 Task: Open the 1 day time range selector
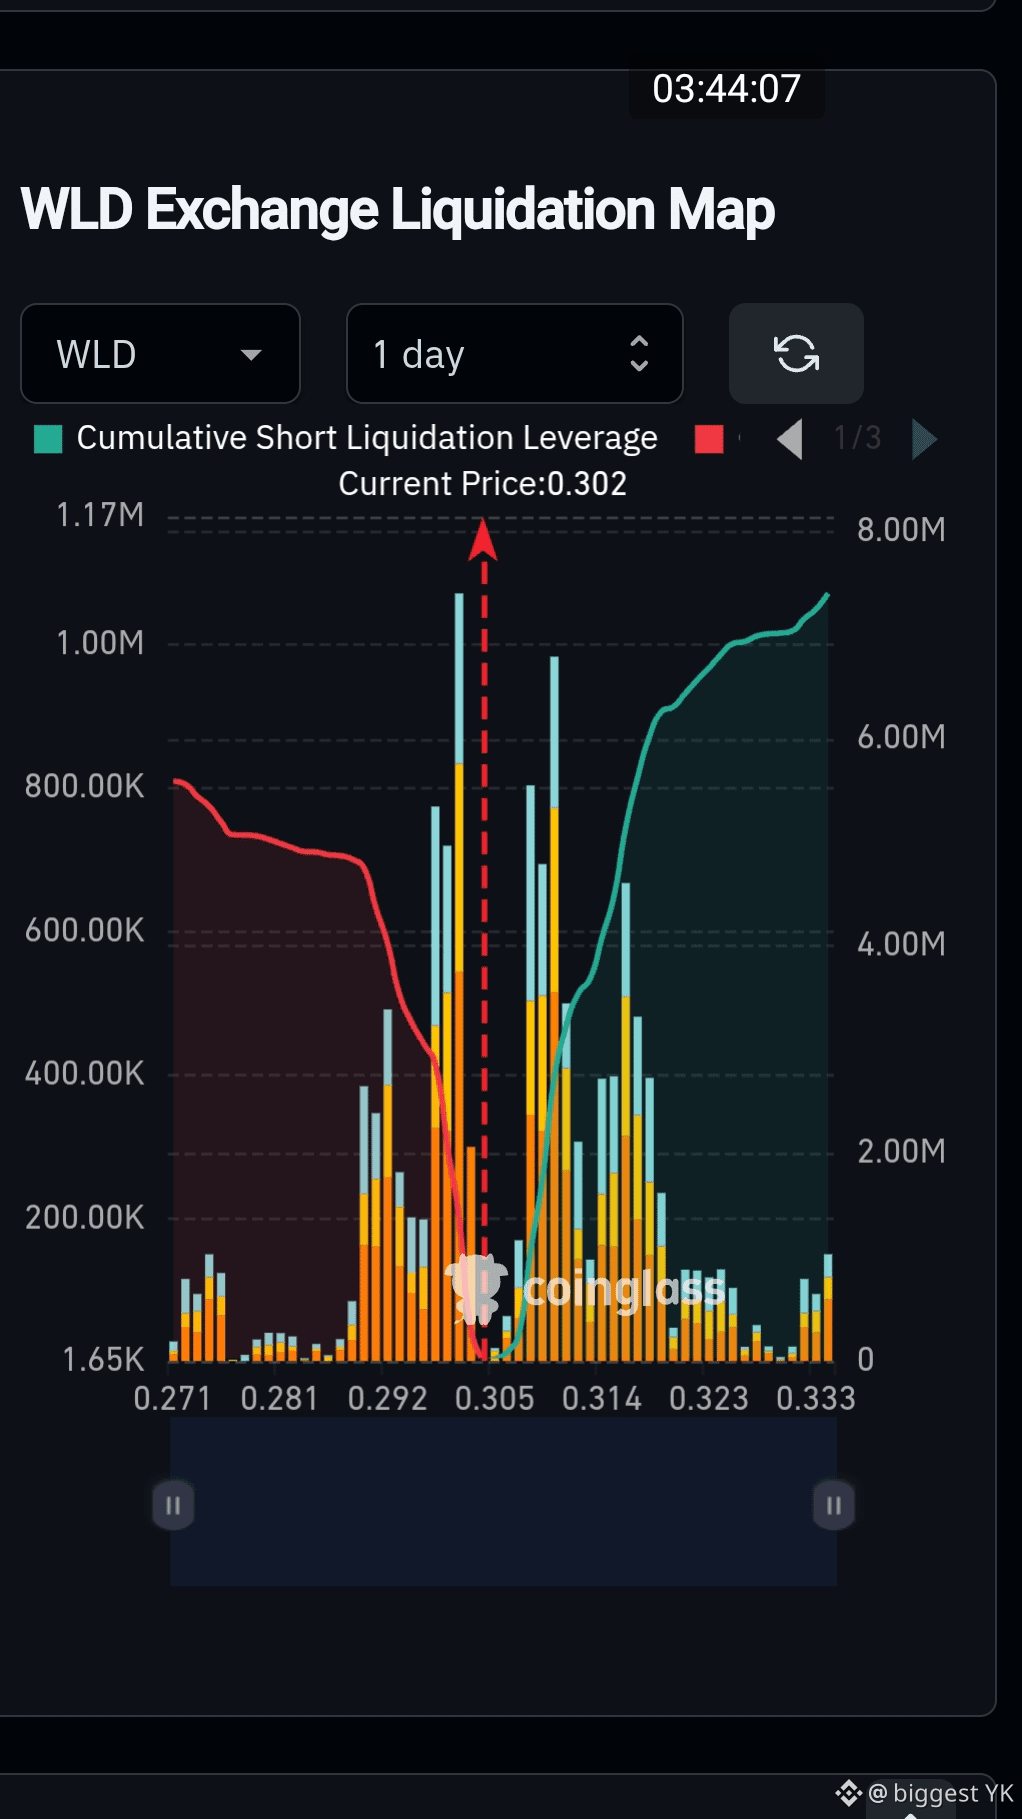(x=514, y=354)
